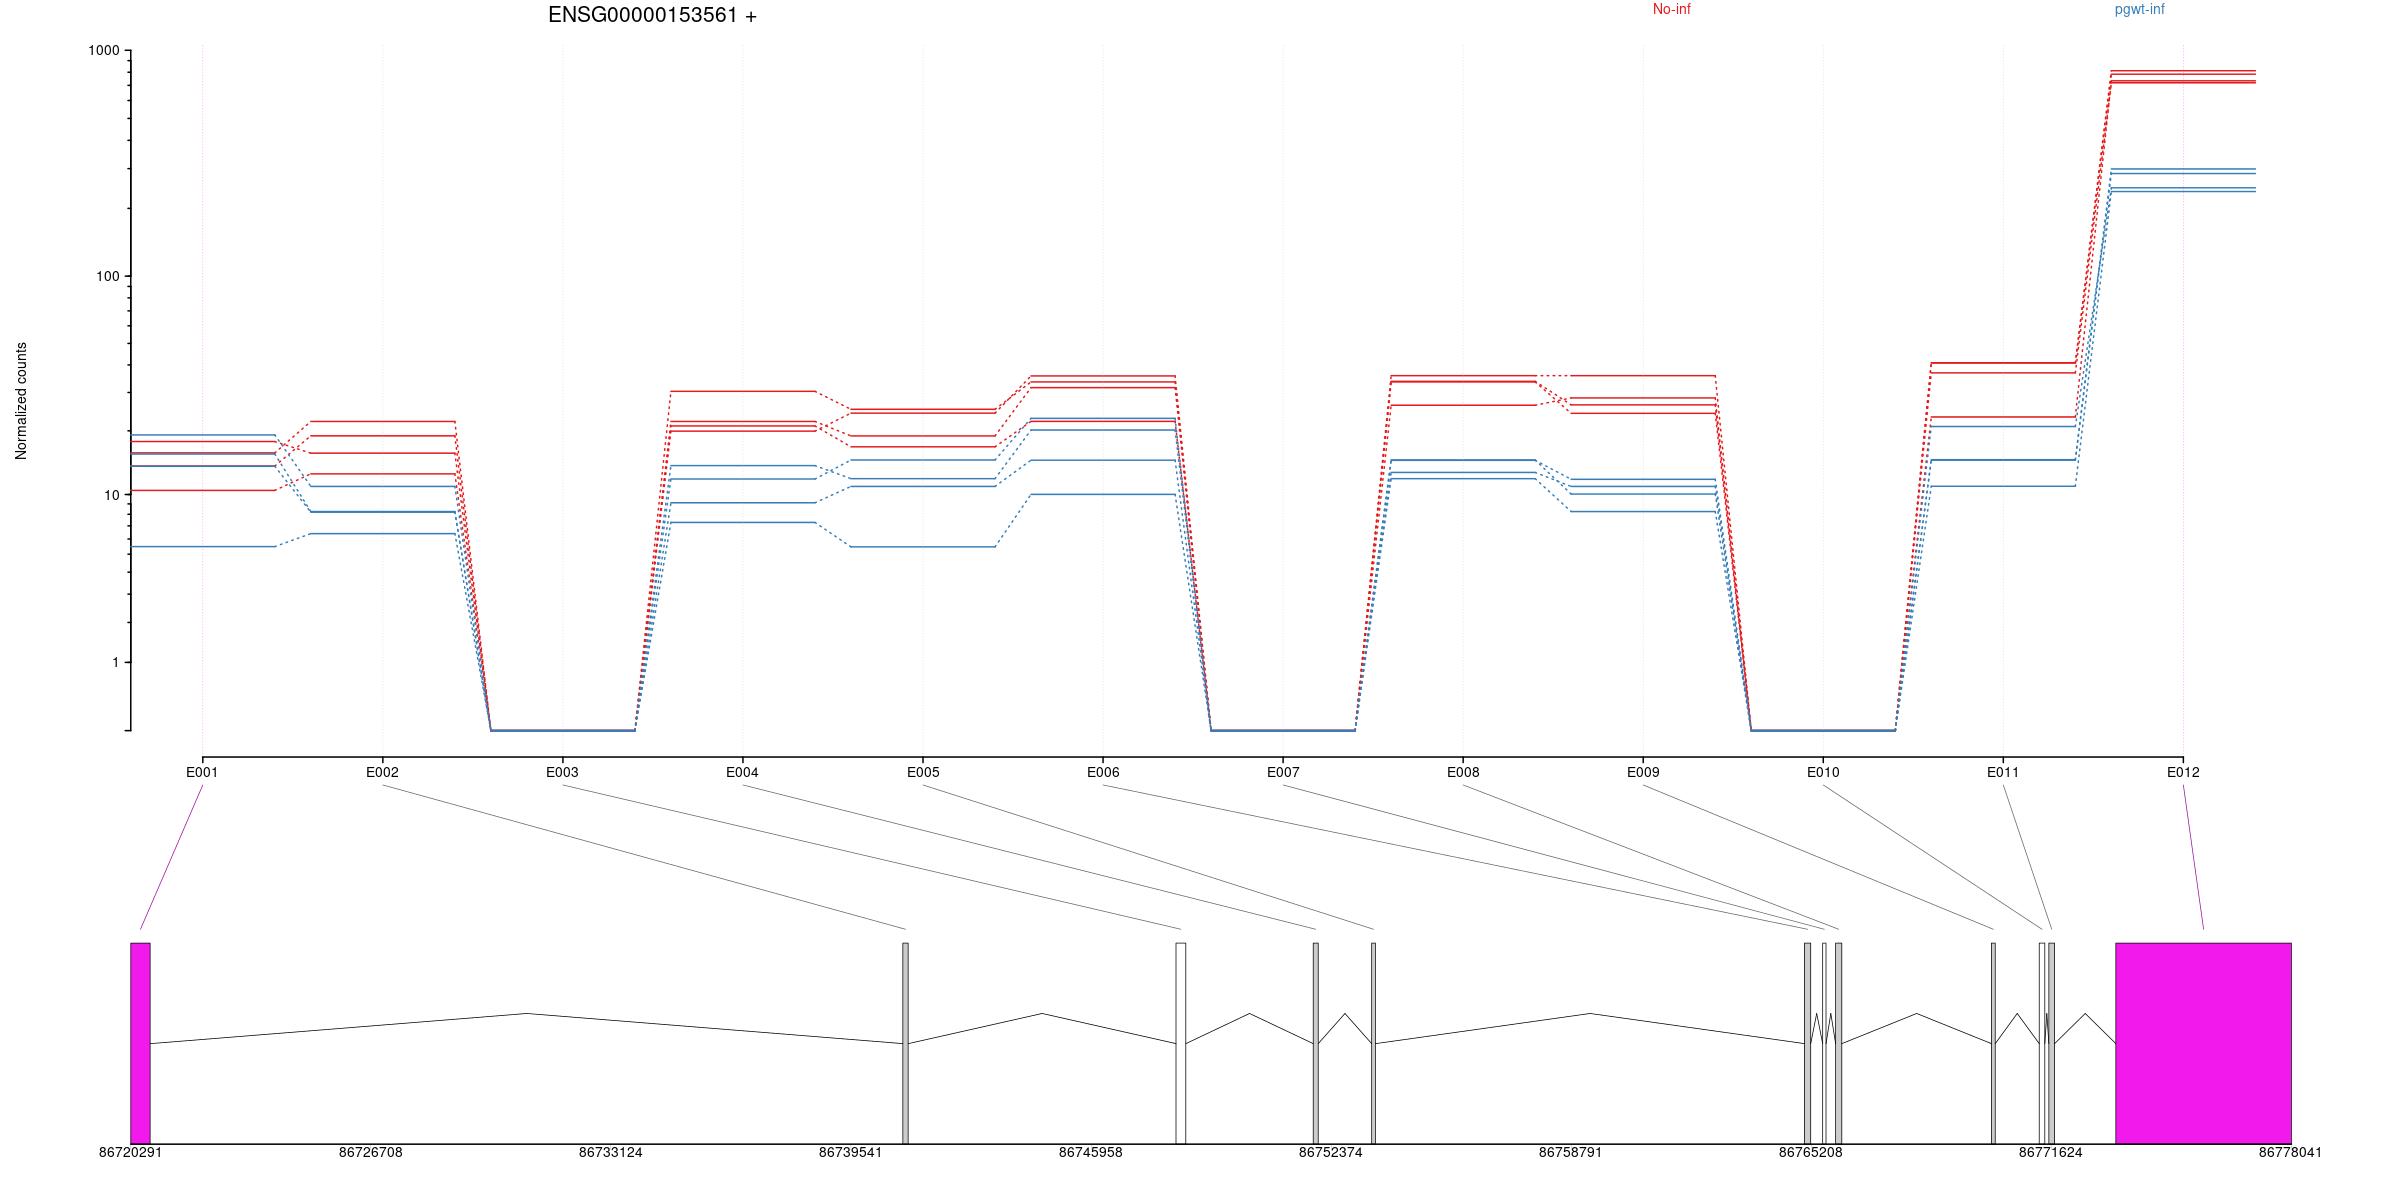Click the E012 exon label

pos(2183,772)
